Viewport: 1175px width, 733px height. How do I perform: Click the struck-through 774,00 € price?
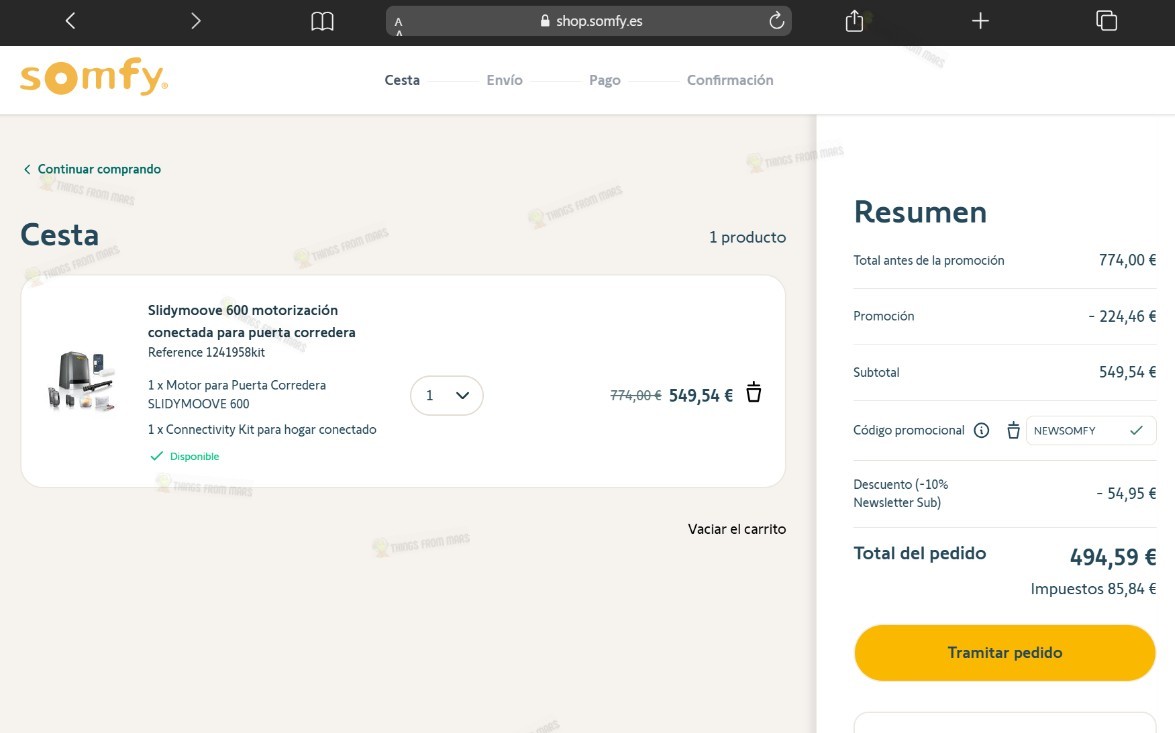click(x=635, y=395)
